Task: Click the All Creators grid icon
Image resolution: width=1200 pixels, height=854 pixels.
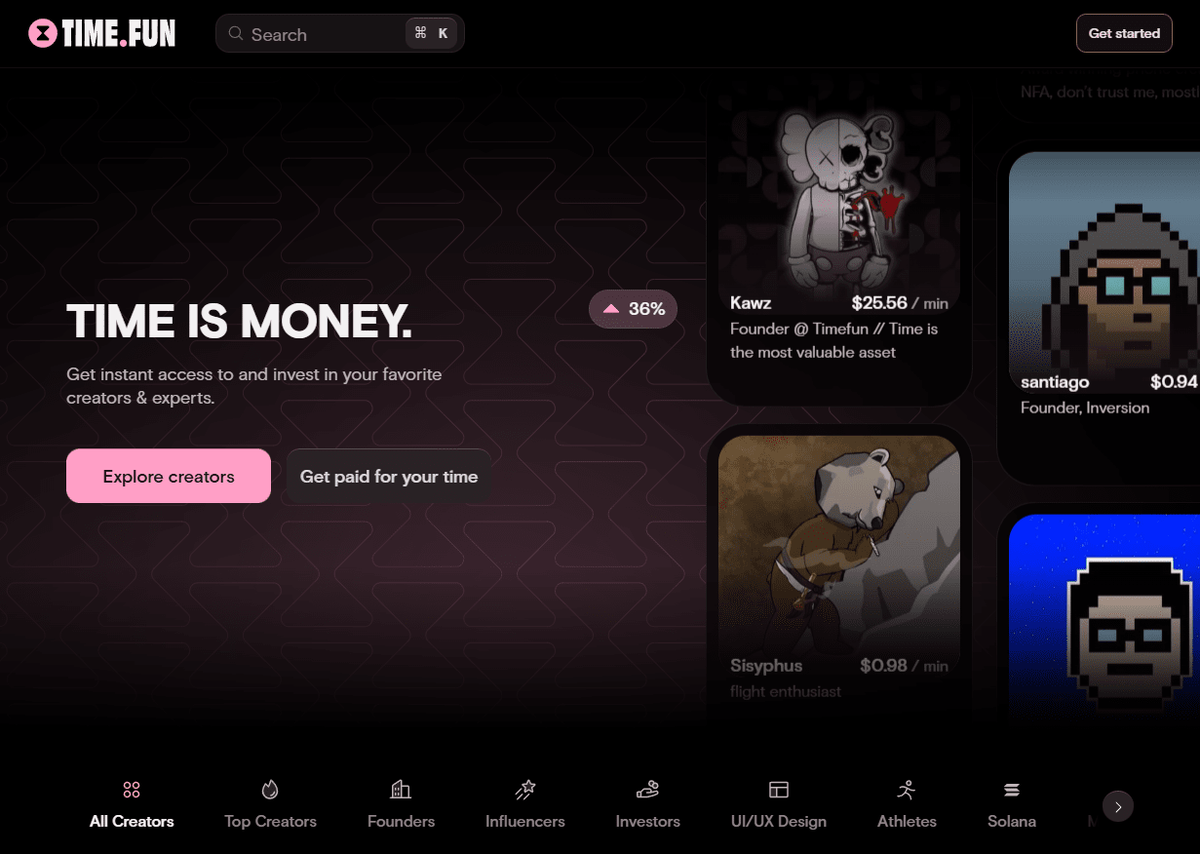Action: (131, 790)
